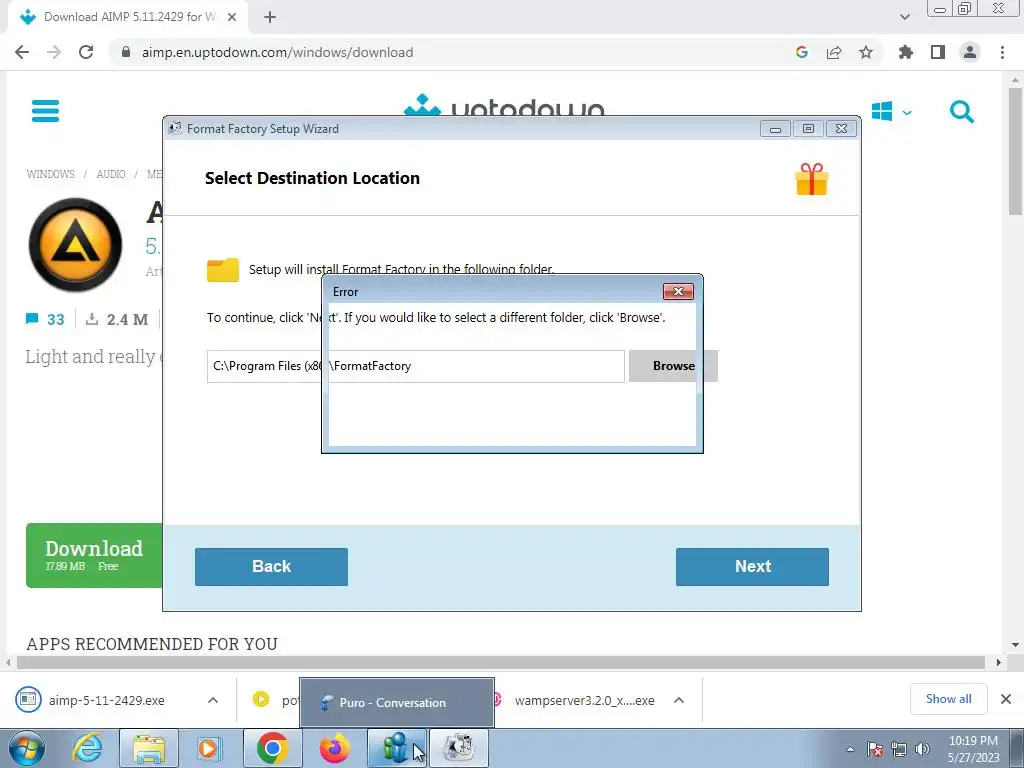
Task: Click the yellow folder icon in wizard
Action: [223, 269]
